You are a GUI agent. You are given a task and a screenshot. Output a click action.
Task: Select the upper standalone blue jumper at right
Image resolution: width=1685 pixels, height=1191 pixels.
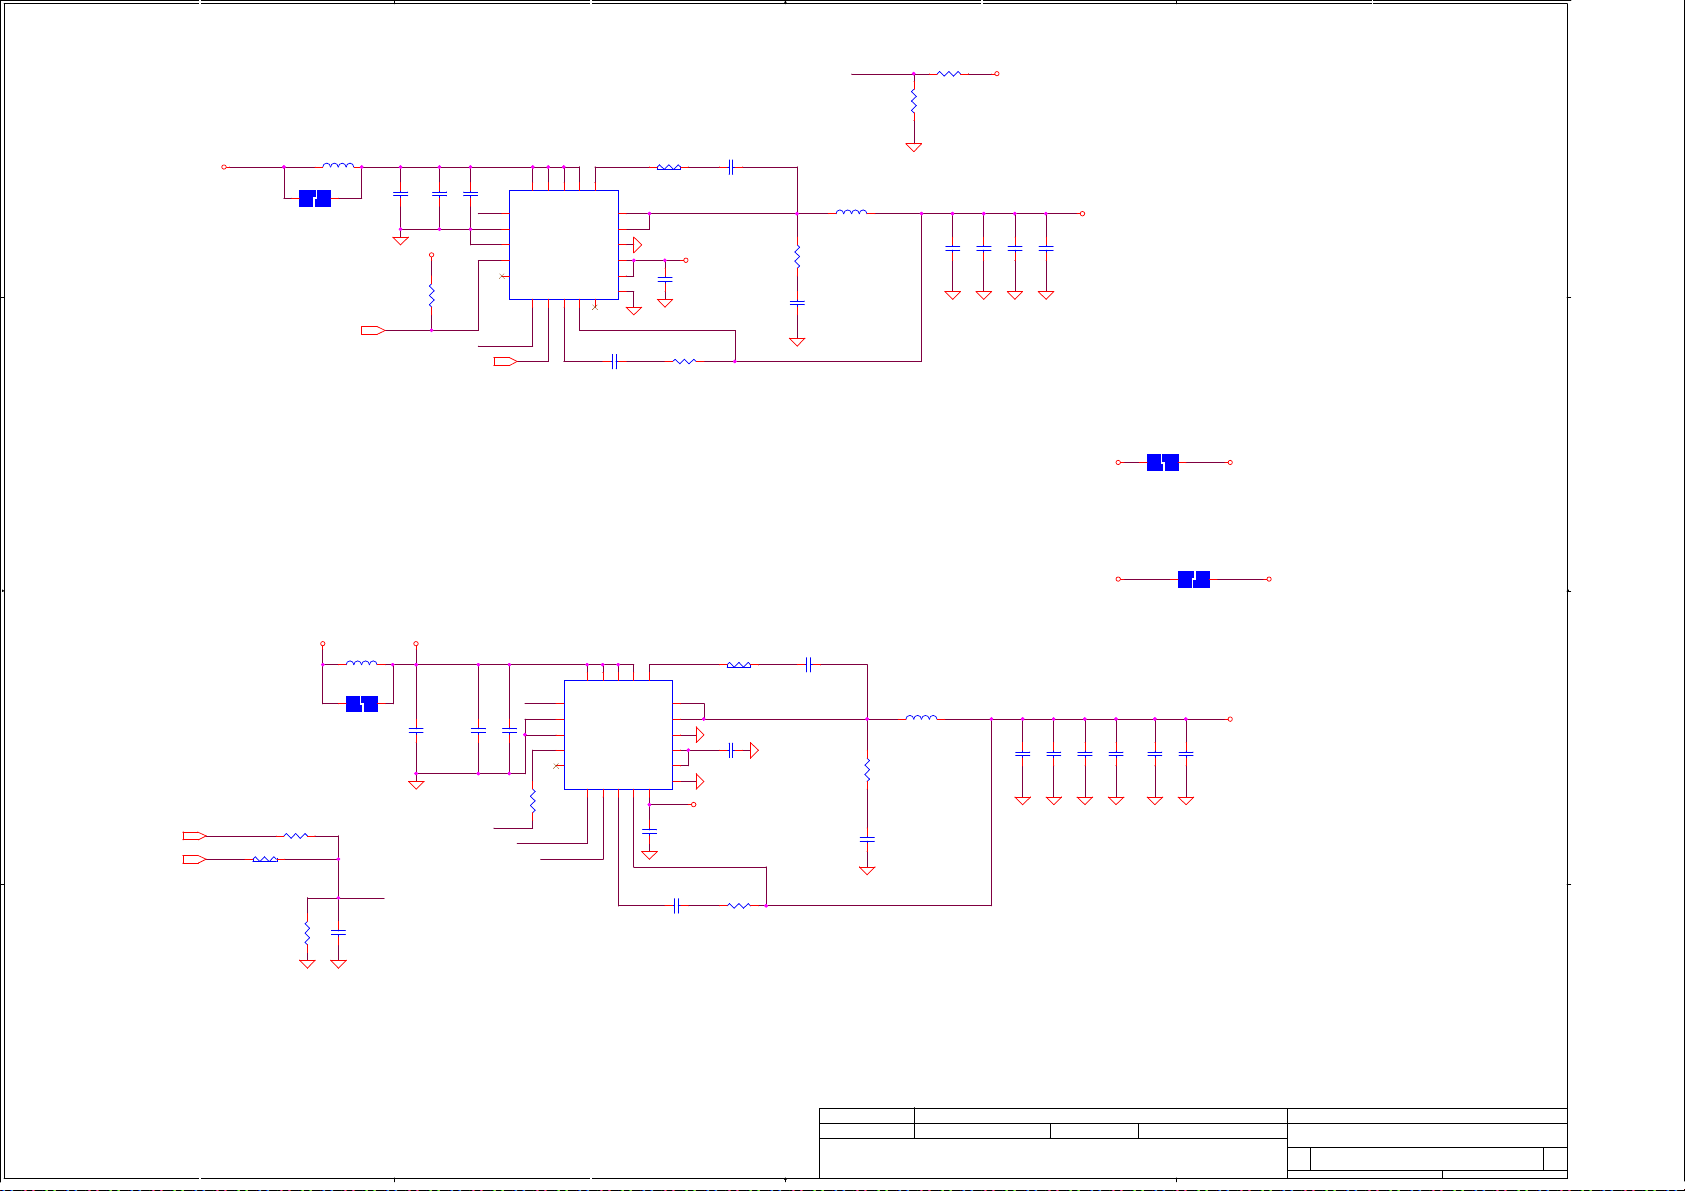1163,462
